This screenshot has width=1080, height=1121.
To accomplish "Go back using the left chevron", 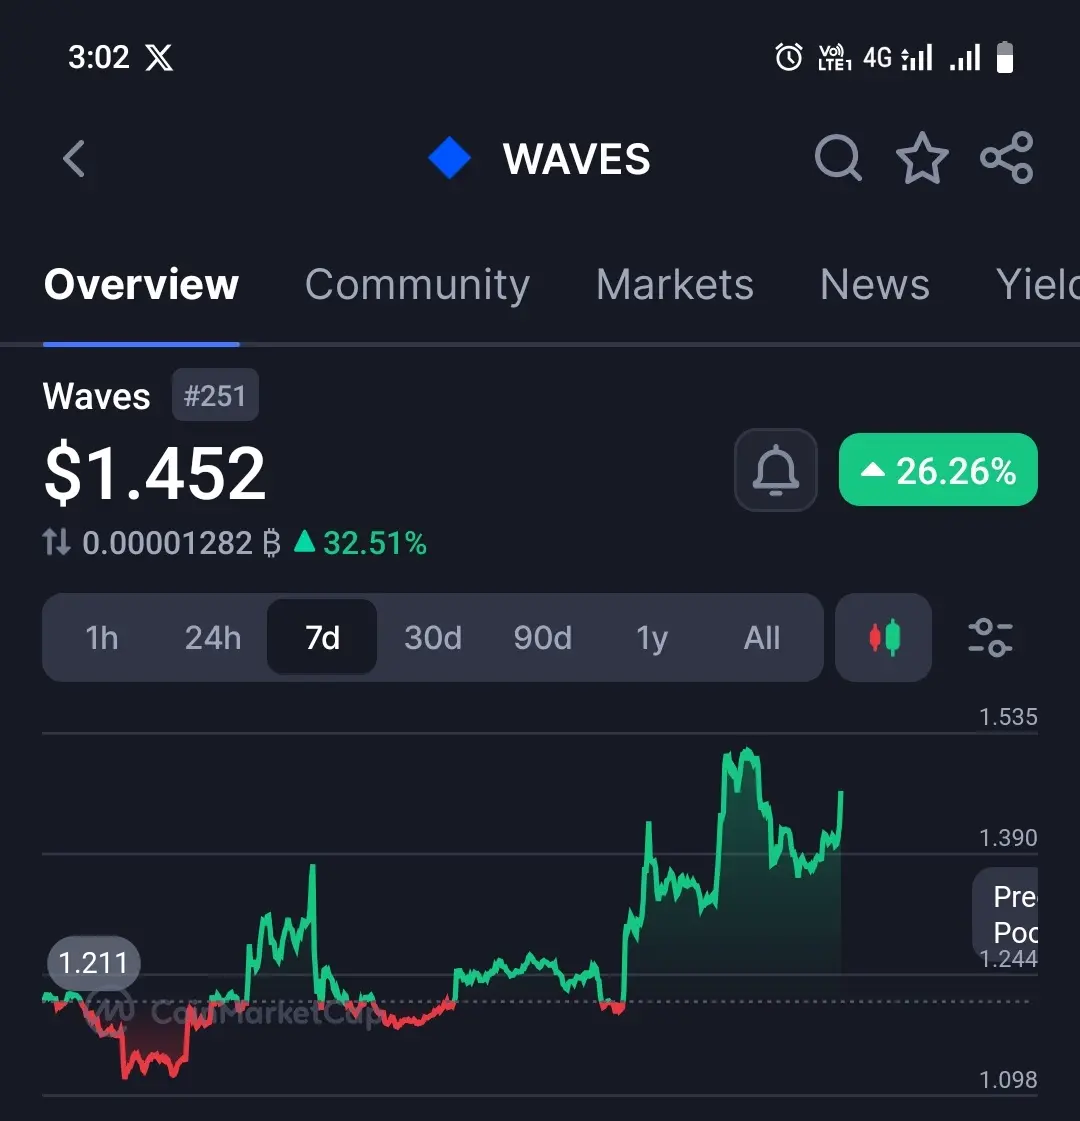I will tap(74, 158).
